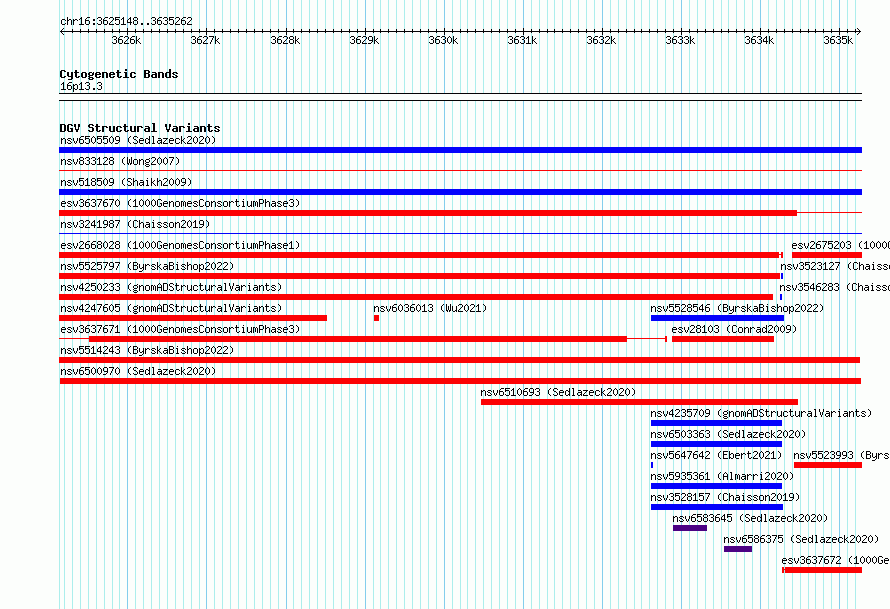The height and width of the screenshot is (609, 890).
Task: Open nsv5528546 (ByrskaBishop2022) label
Action: (x=737, y=308)
